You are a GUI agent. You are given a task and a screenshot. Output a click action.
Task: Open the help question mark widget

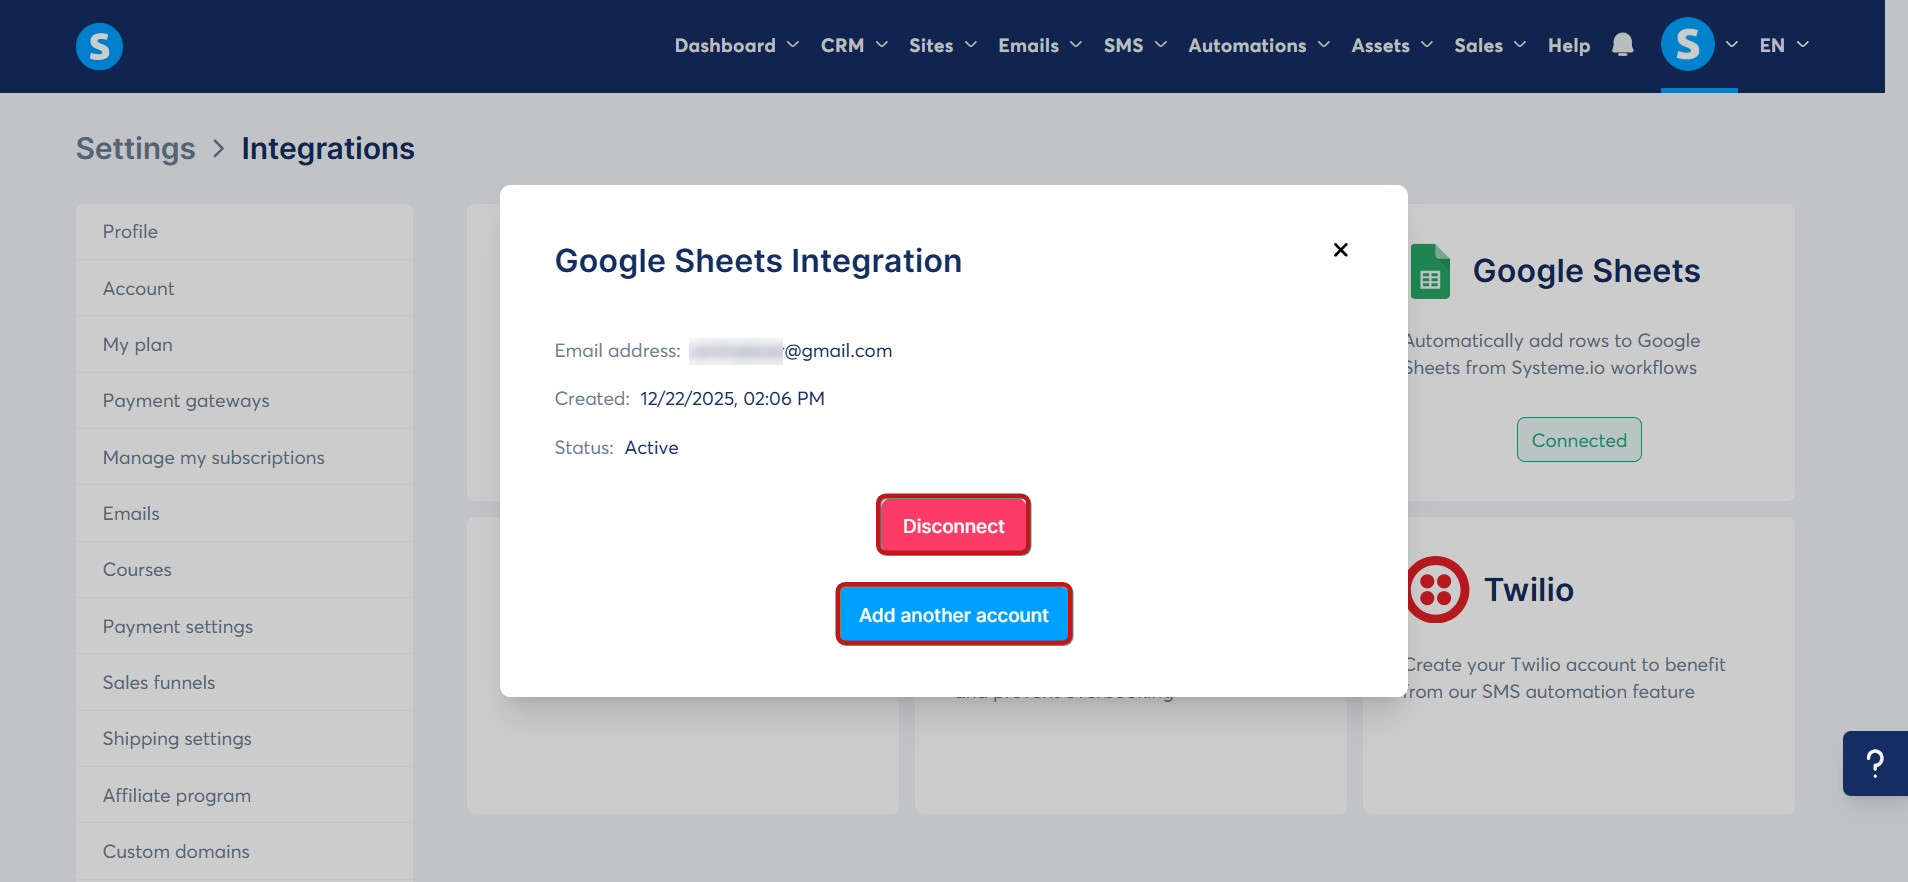[1875, 763]
